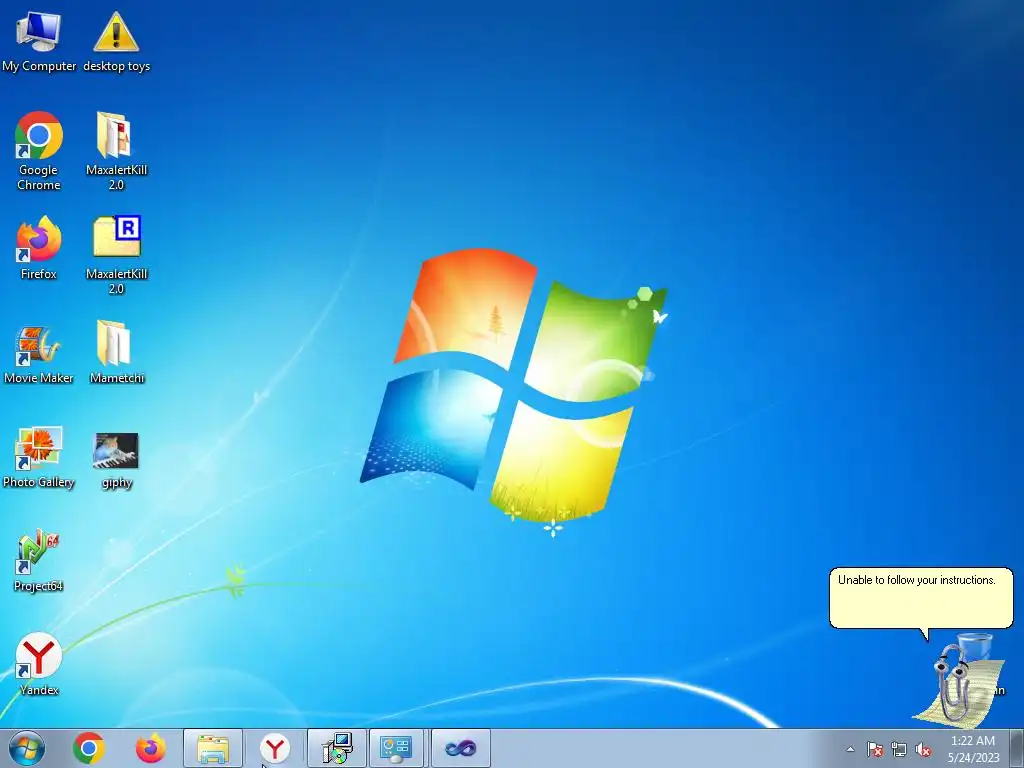Select the giphy image thumbnail

pyautogui.click(x=116, y=460)
